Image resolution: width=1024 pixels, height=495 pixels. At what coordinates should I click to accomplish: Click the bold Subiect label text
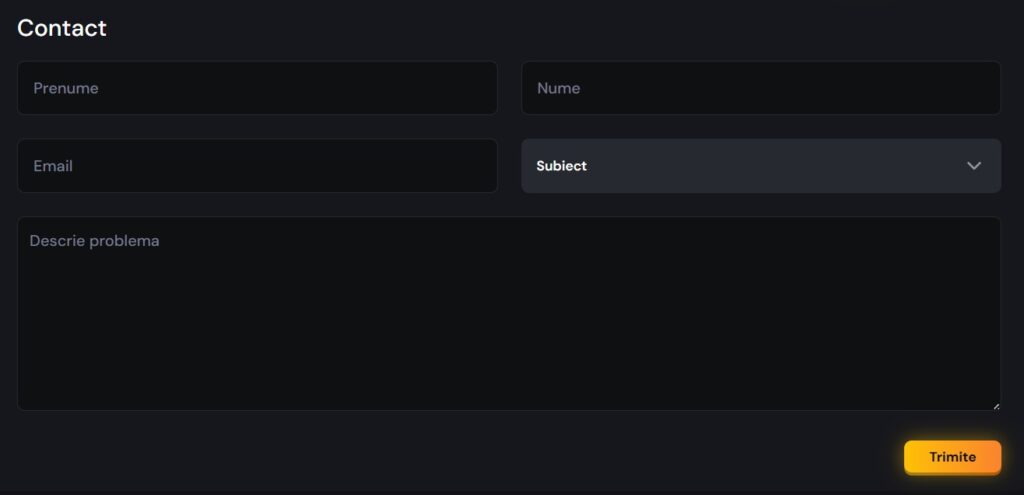562,166
